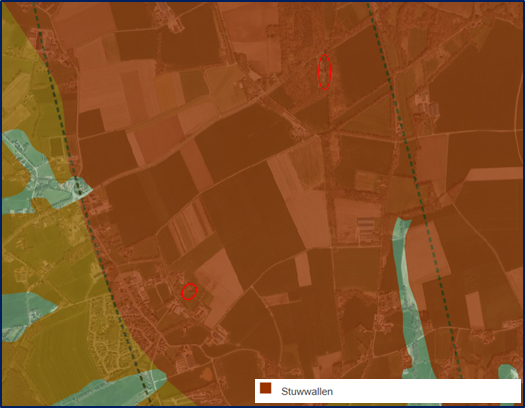Select the striped light-and-dark strip field
525x408 pixels.
click(x=191, y=226)
